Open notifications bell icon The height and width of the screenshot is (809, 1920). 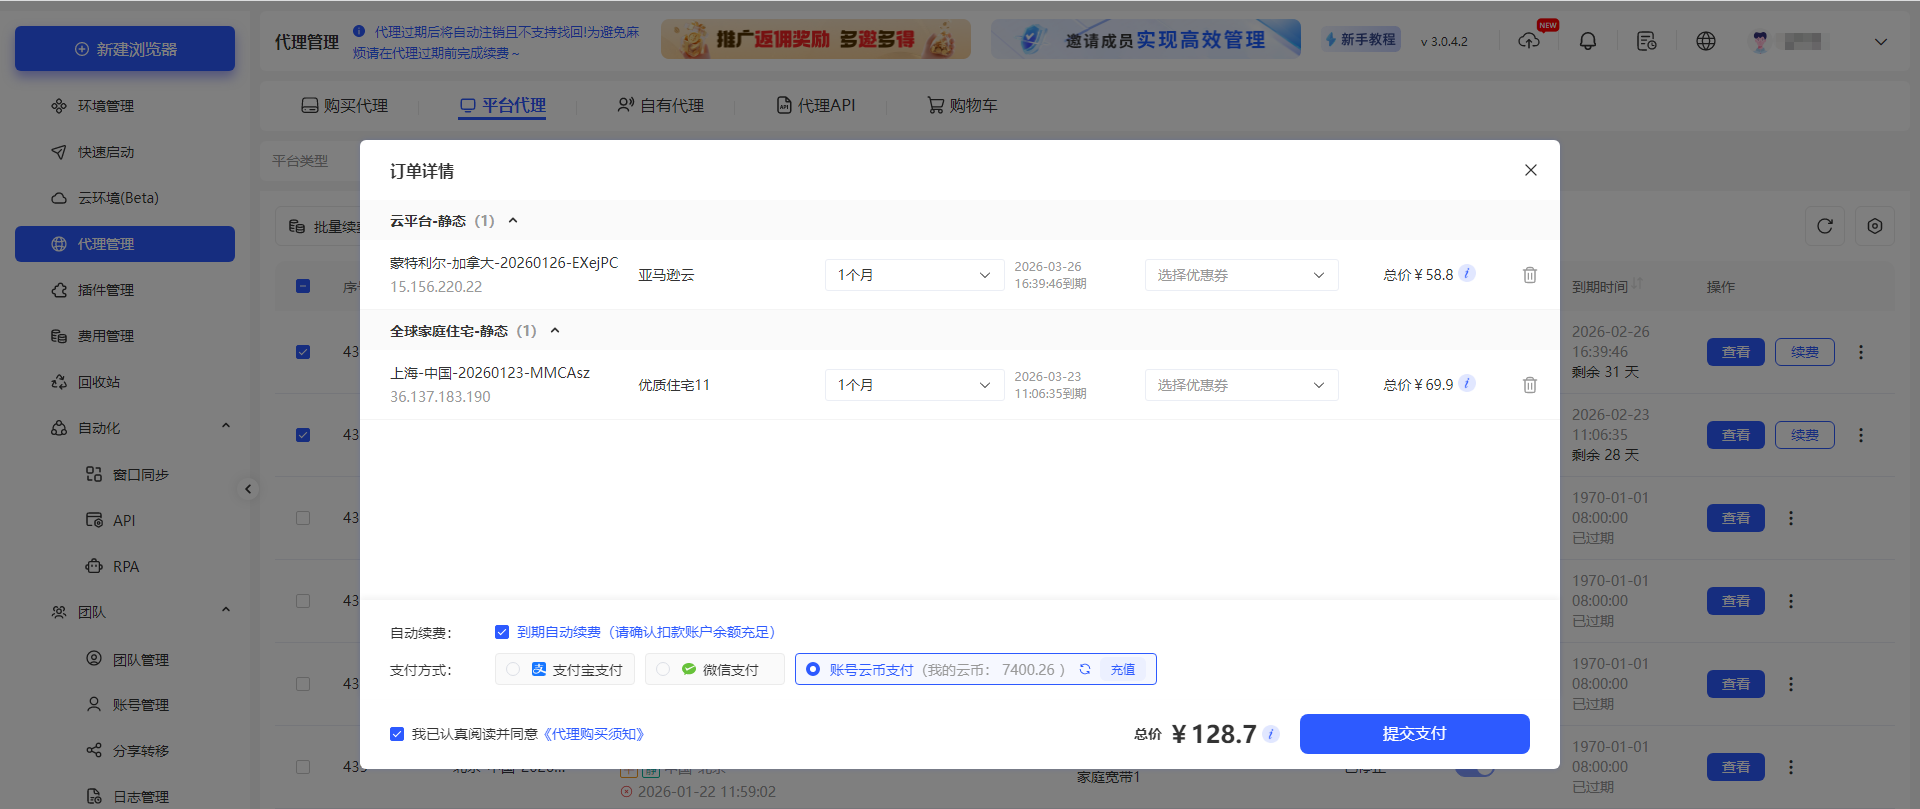[x=1588, y=41]
